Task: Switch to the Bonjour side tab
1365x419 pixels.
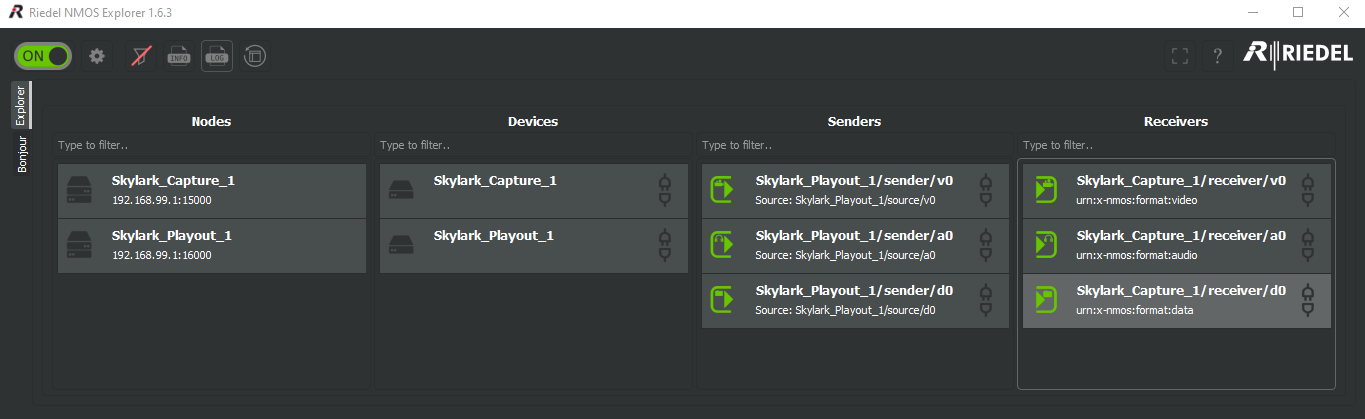Action: coord(23,155)
